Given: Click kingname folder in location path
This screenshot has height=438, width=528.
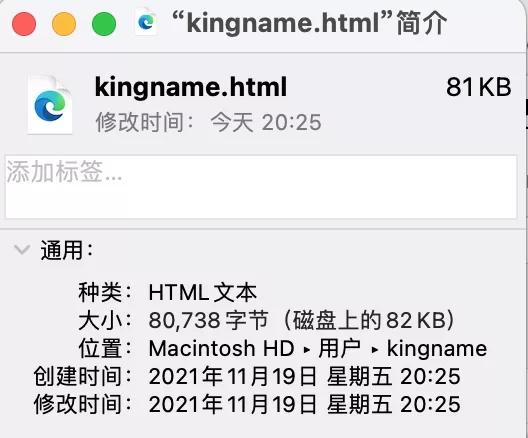Looking at the screenshot, I should point(437,349).
